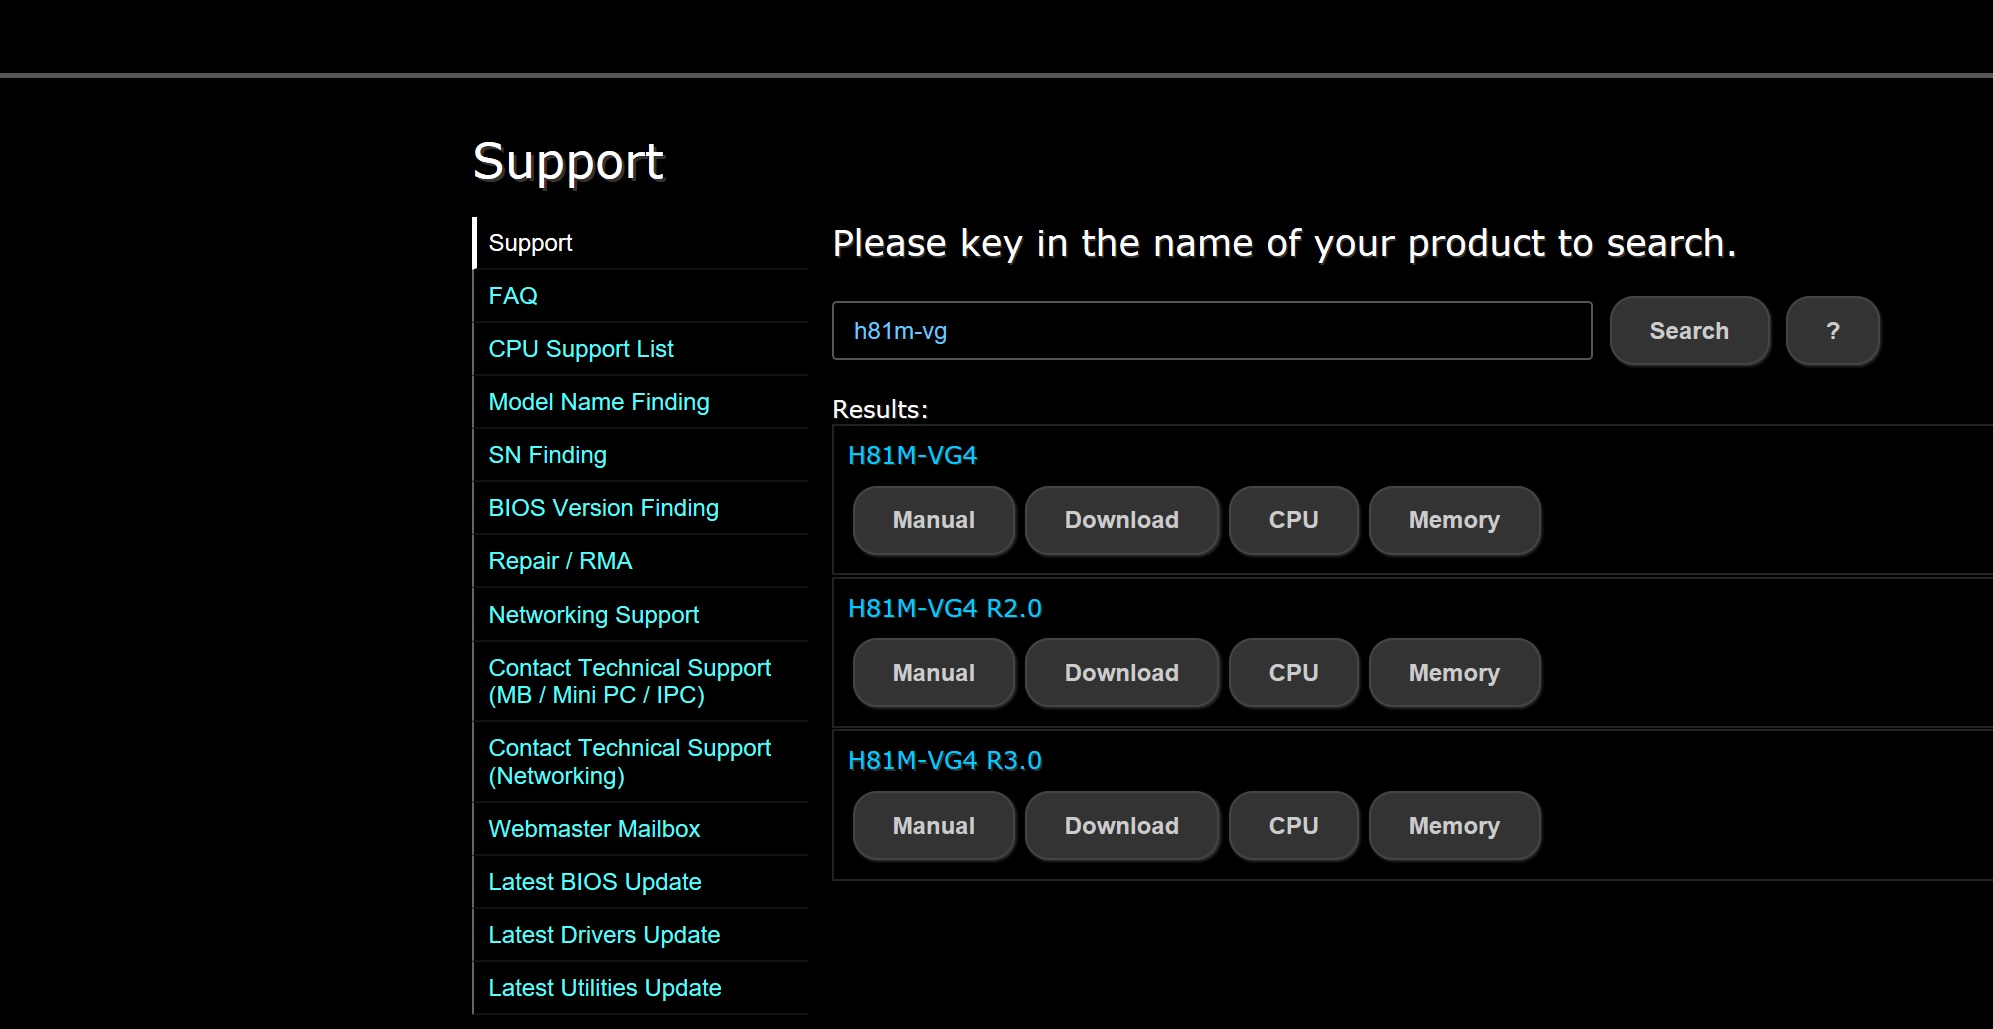Open CPU Support List sidebar link
This screenshot has height=1029, width=1993.
coord(640,349)
